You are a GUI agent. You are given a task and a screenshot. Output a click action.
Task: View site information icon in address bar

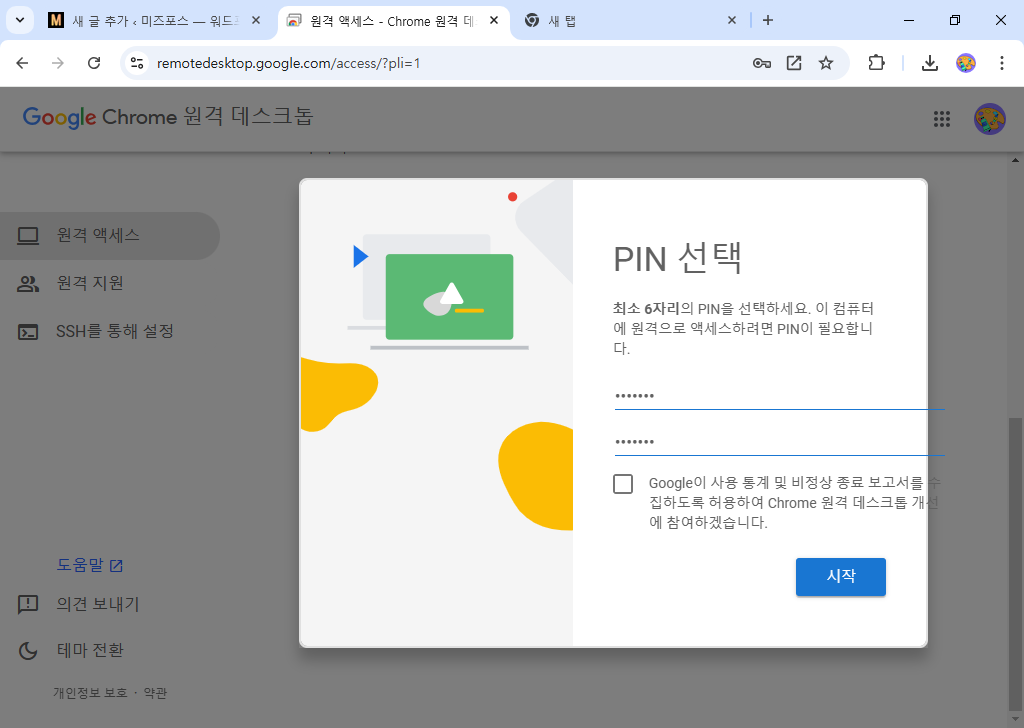(x=136, y=63)
